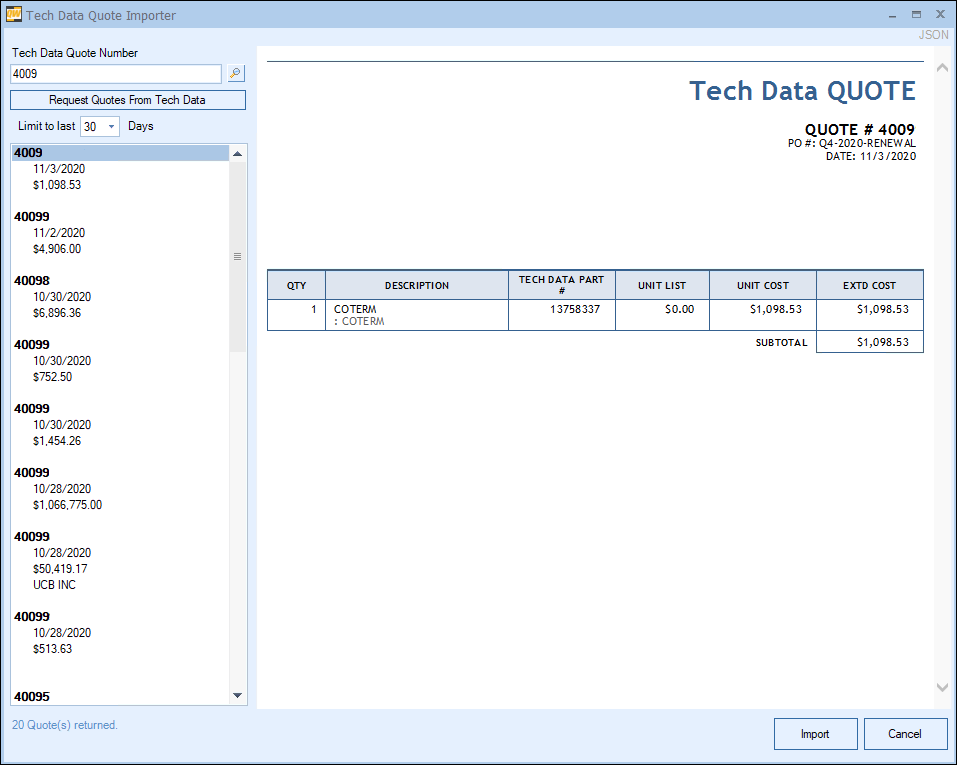The width and height of the screenshot is (957, 765).
Task: Click the UNIT COST column header
Action: click(763, 285)
